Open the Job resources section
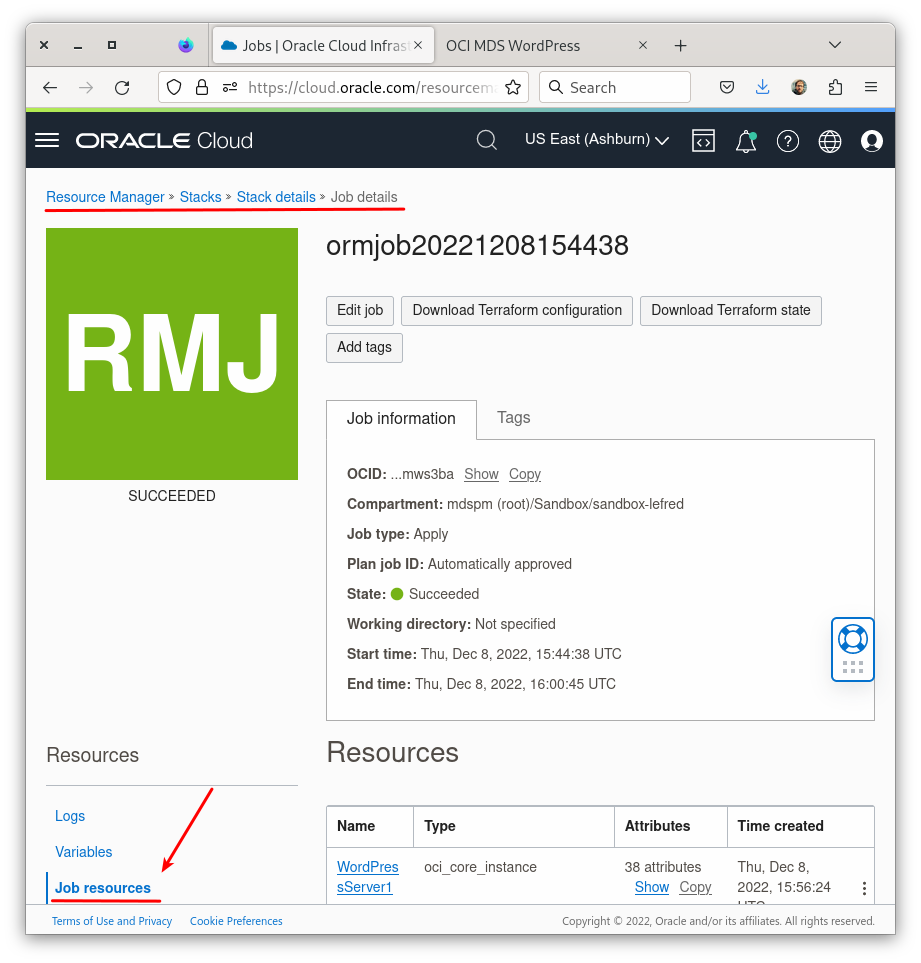 pyautogui.click(x=102, y=888)
